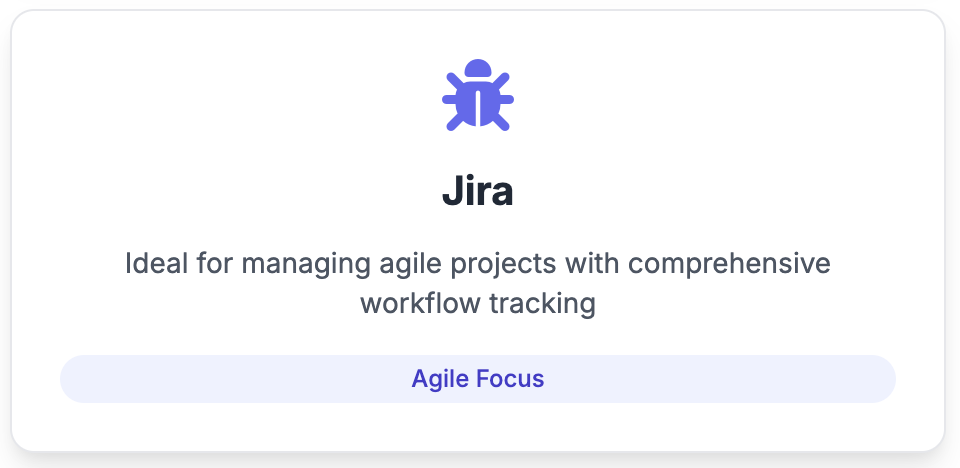This screenshot has height=468, width=960.
Task: Select the Jira bug logo's rounded head
Action: coord(478,68)
